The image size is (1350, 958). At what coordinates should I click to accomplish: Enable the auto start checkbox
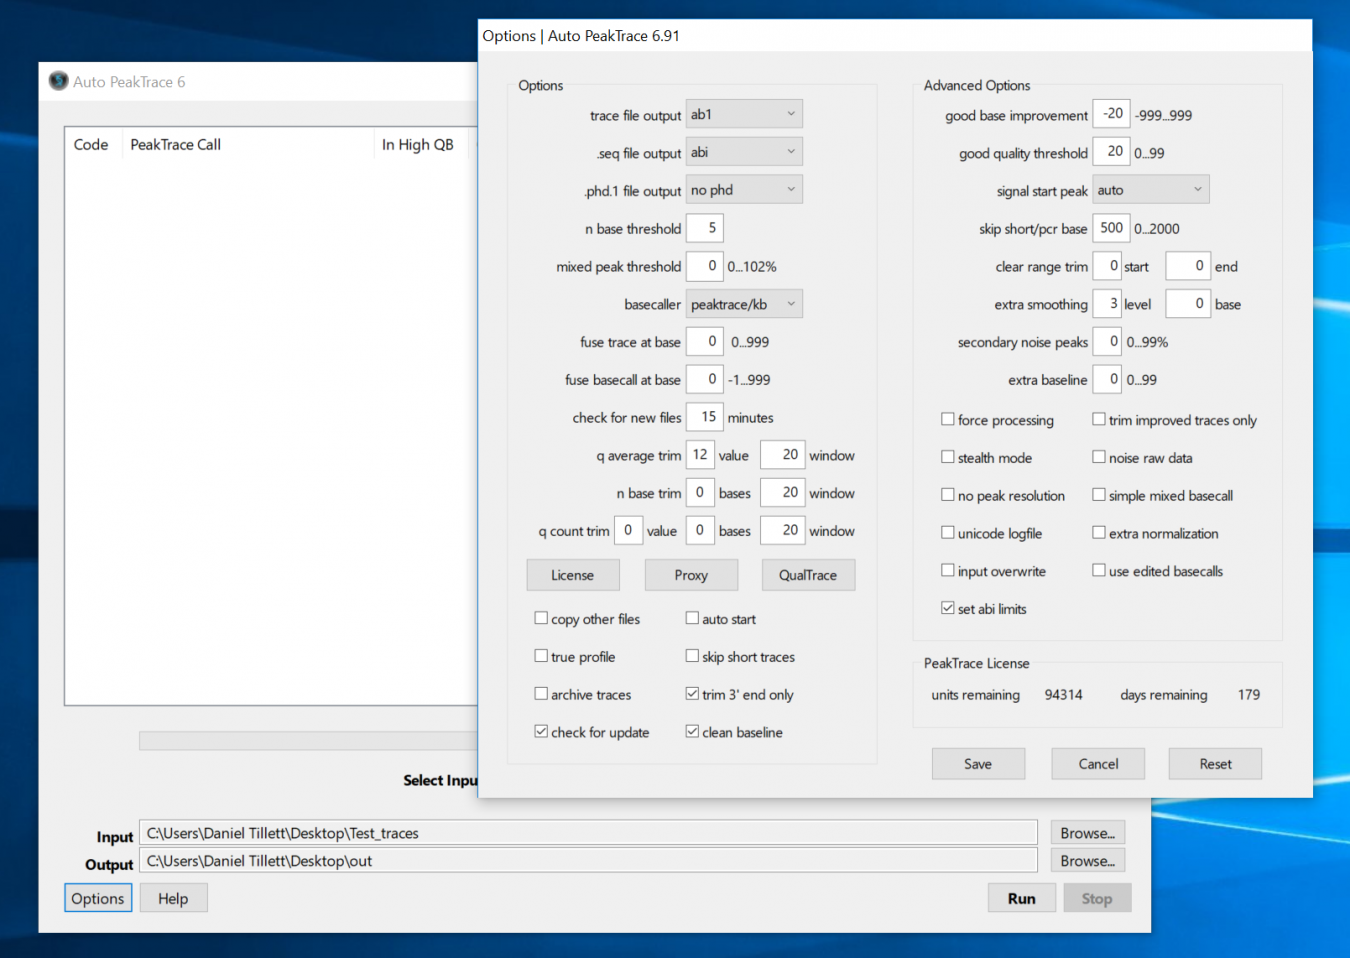[x=692, y=618]
